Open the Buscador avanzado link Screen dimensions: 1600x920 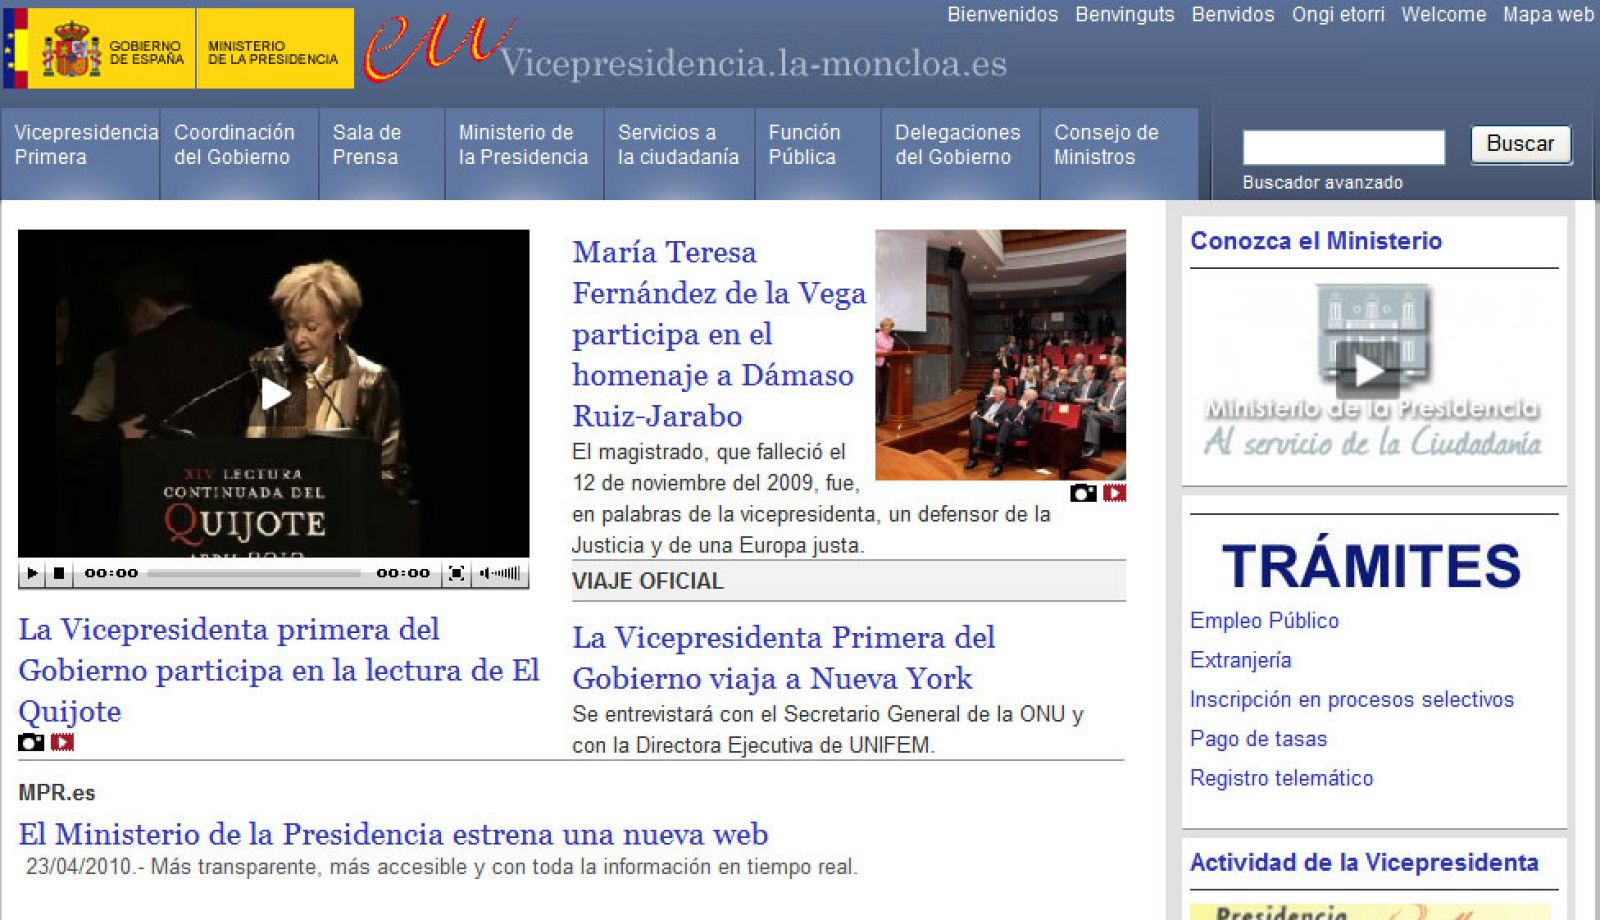click(x=1321, y=183)
